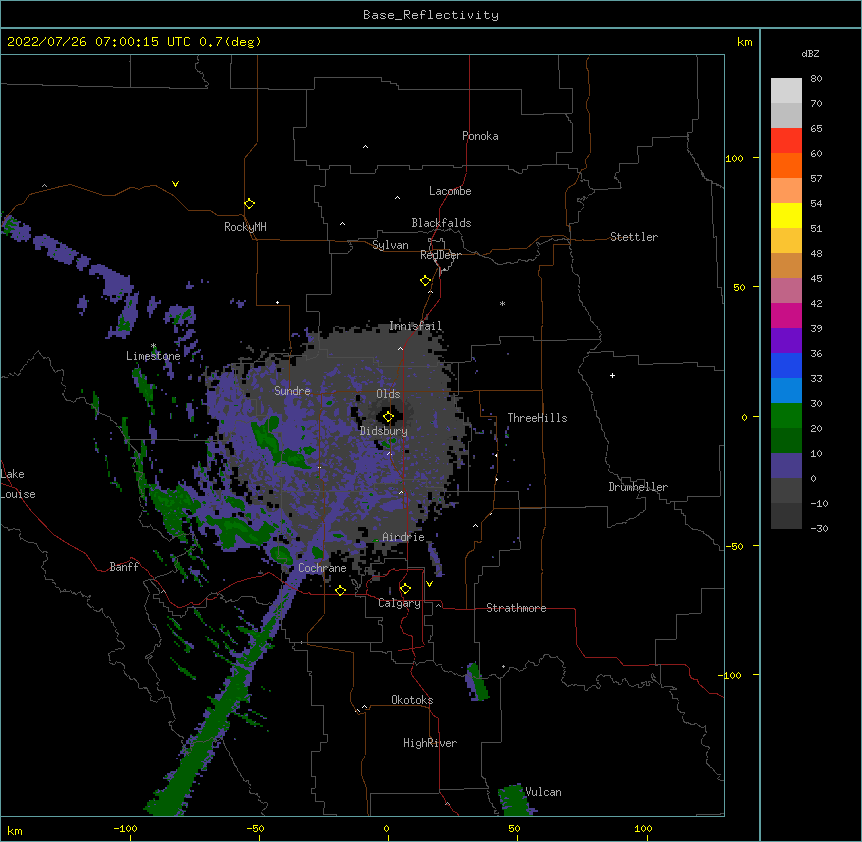
Task: Click the light gray 80 dBZ legend swatch
Action: pyautogui.click(x=786, y=90)
